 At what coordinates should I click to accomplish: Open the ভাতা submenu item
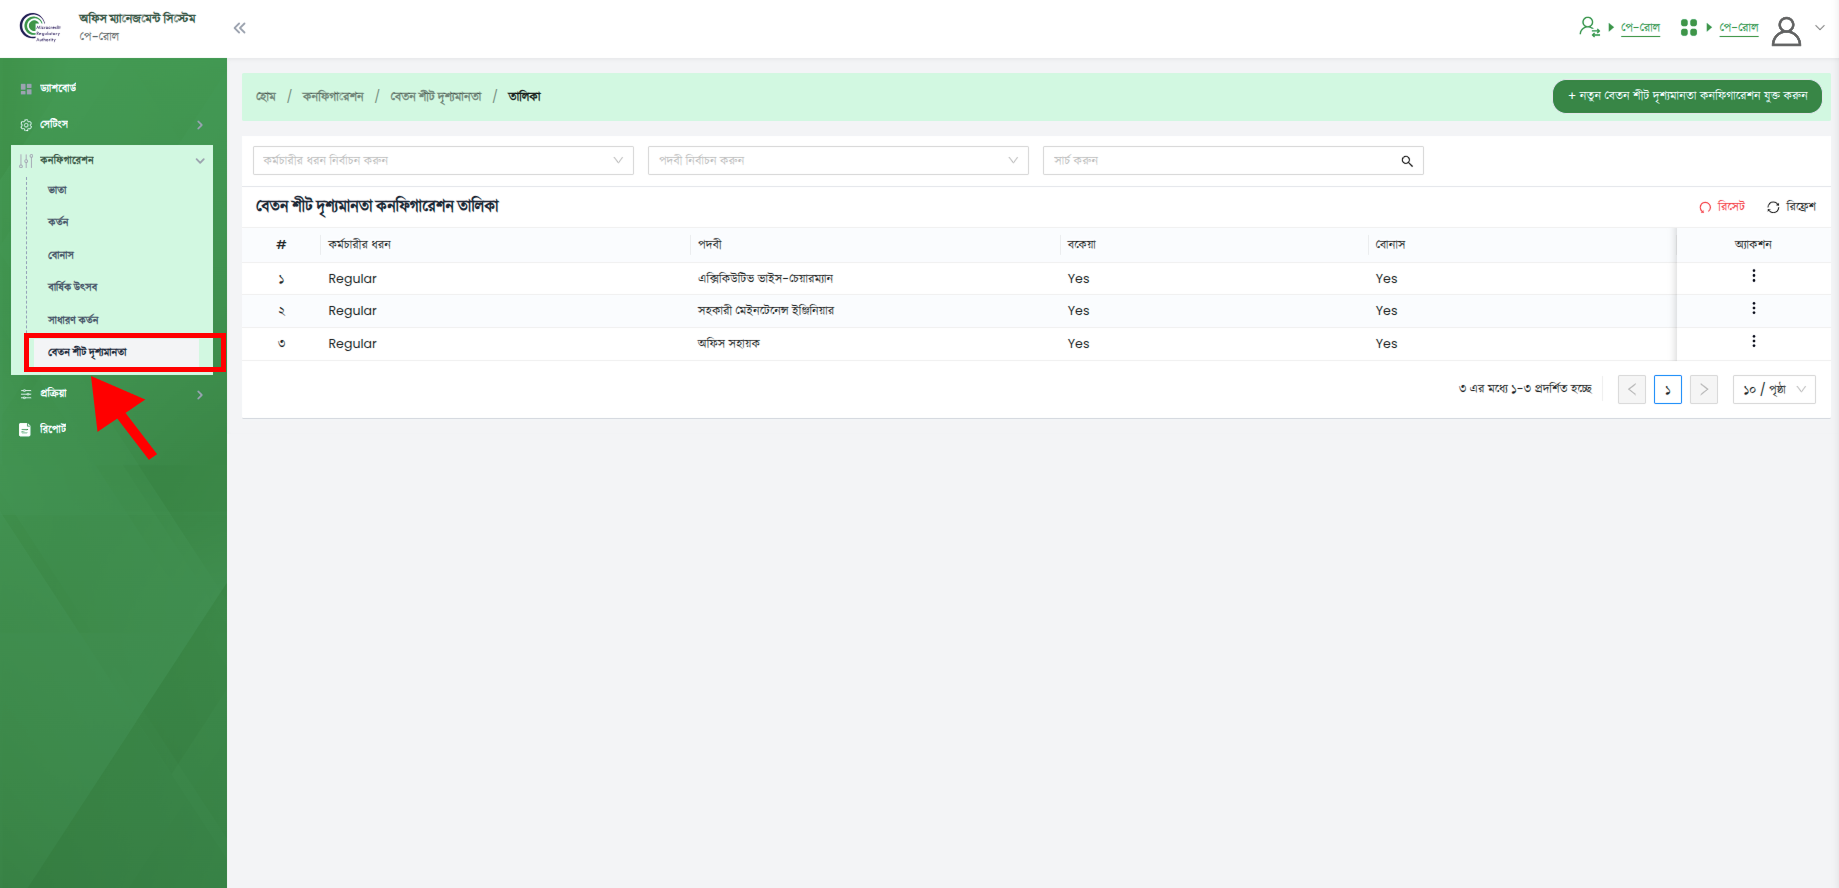[x=58, y=190]
